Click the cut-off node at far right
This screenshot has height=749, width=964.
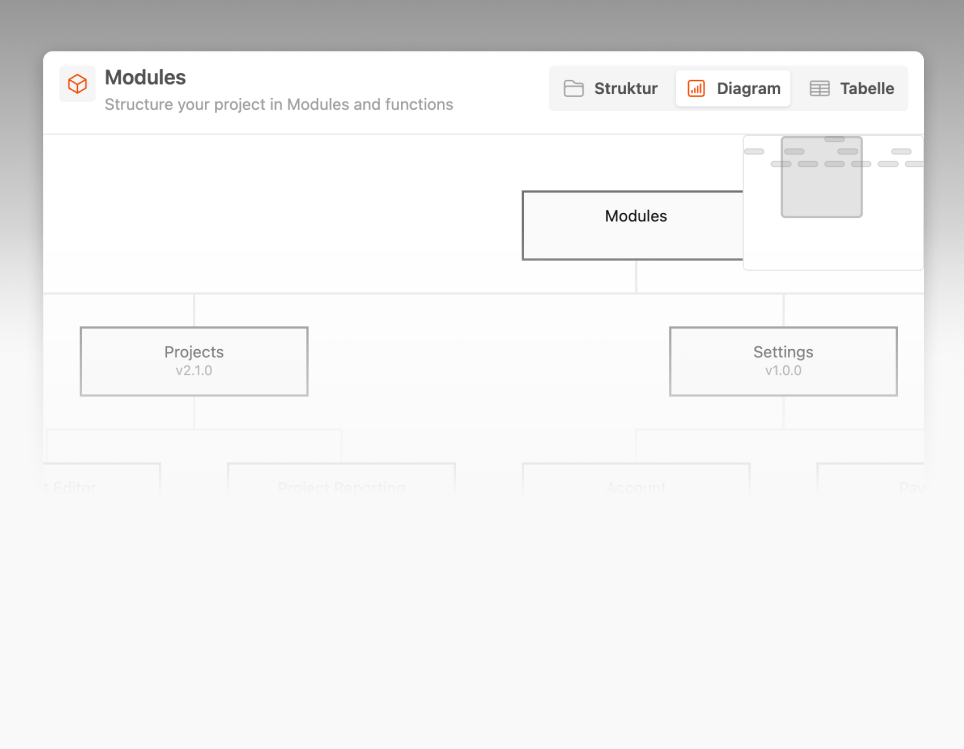[880, 483]
